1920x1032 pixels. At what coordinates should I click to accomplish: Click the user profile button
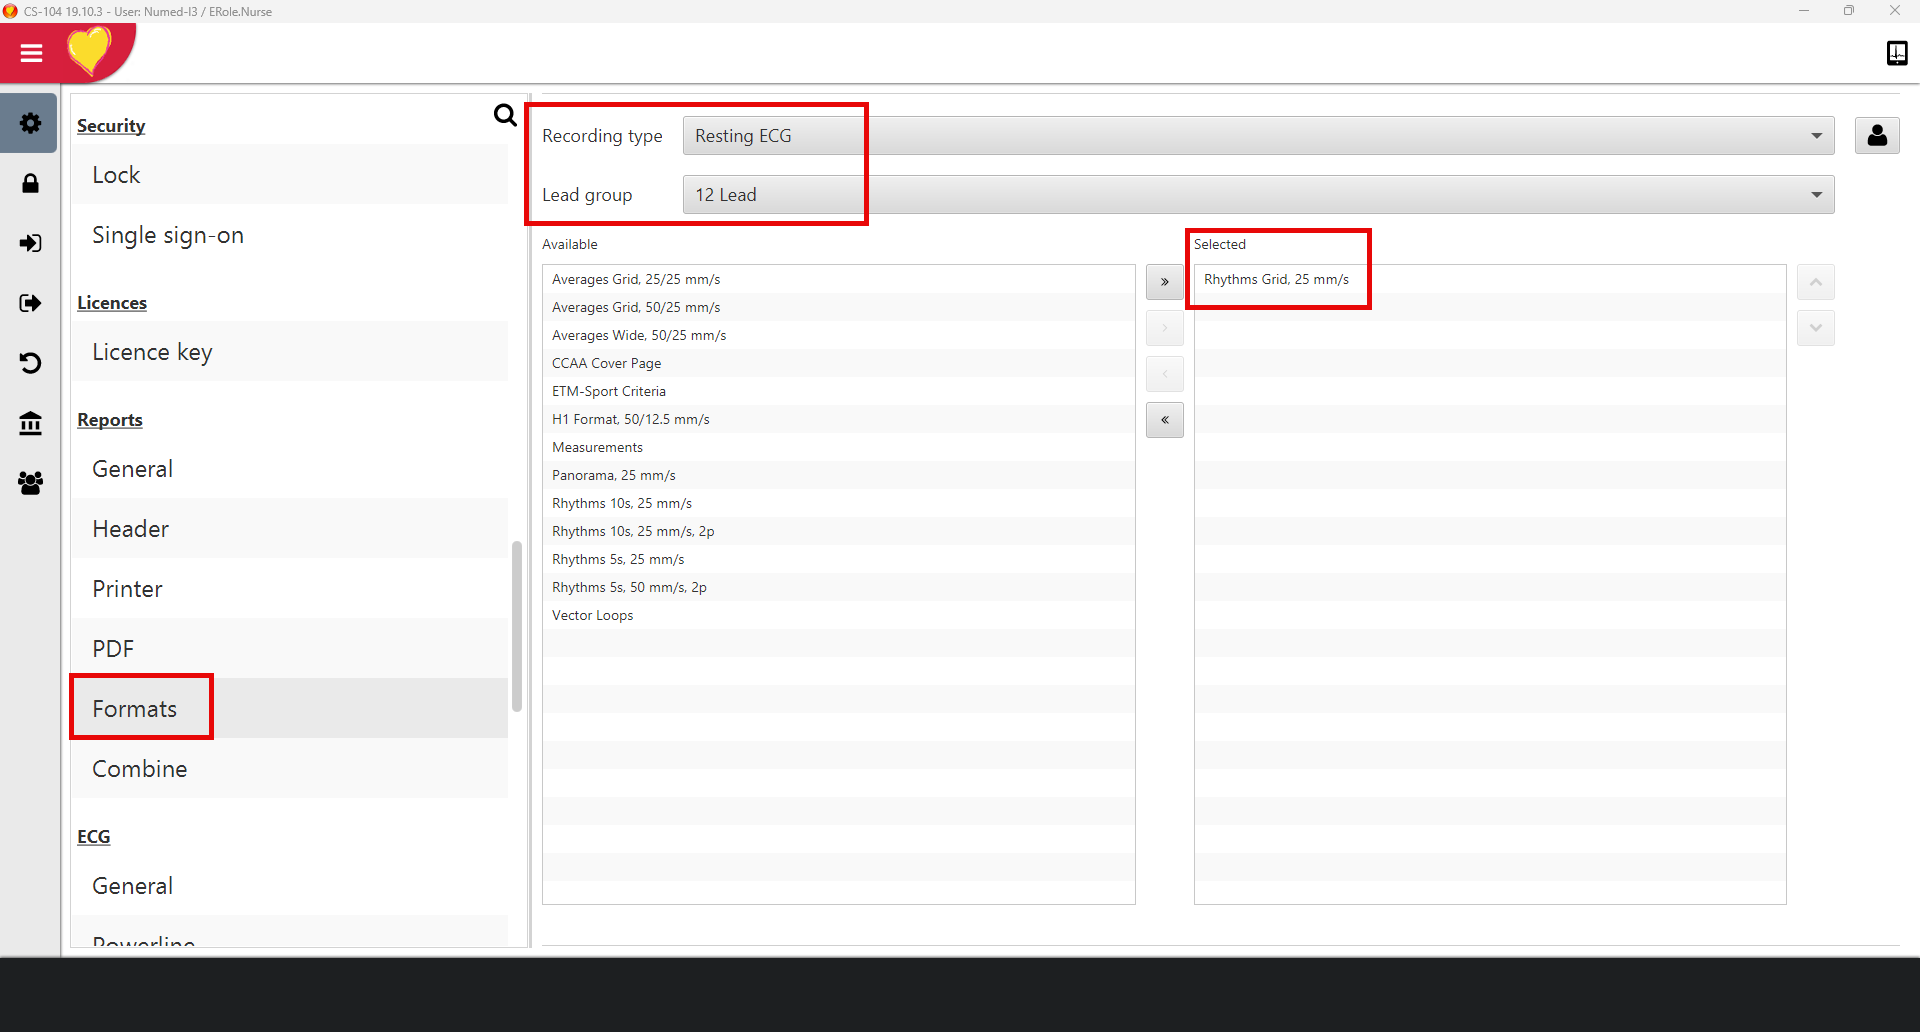click(1876, 135)
